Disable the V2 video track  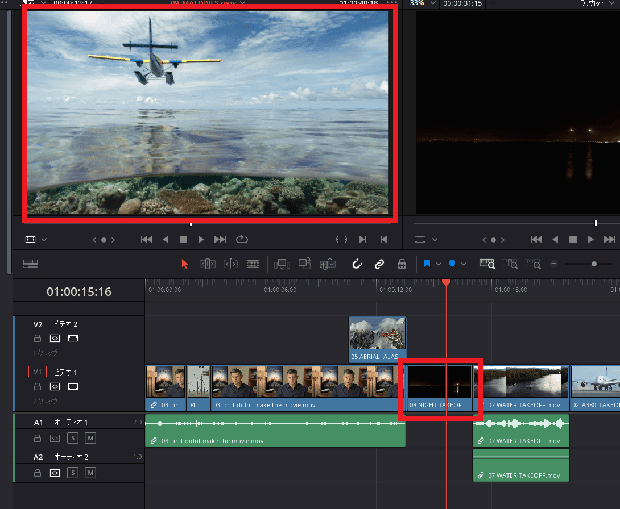pyautogui.click(x=73, y=338)
